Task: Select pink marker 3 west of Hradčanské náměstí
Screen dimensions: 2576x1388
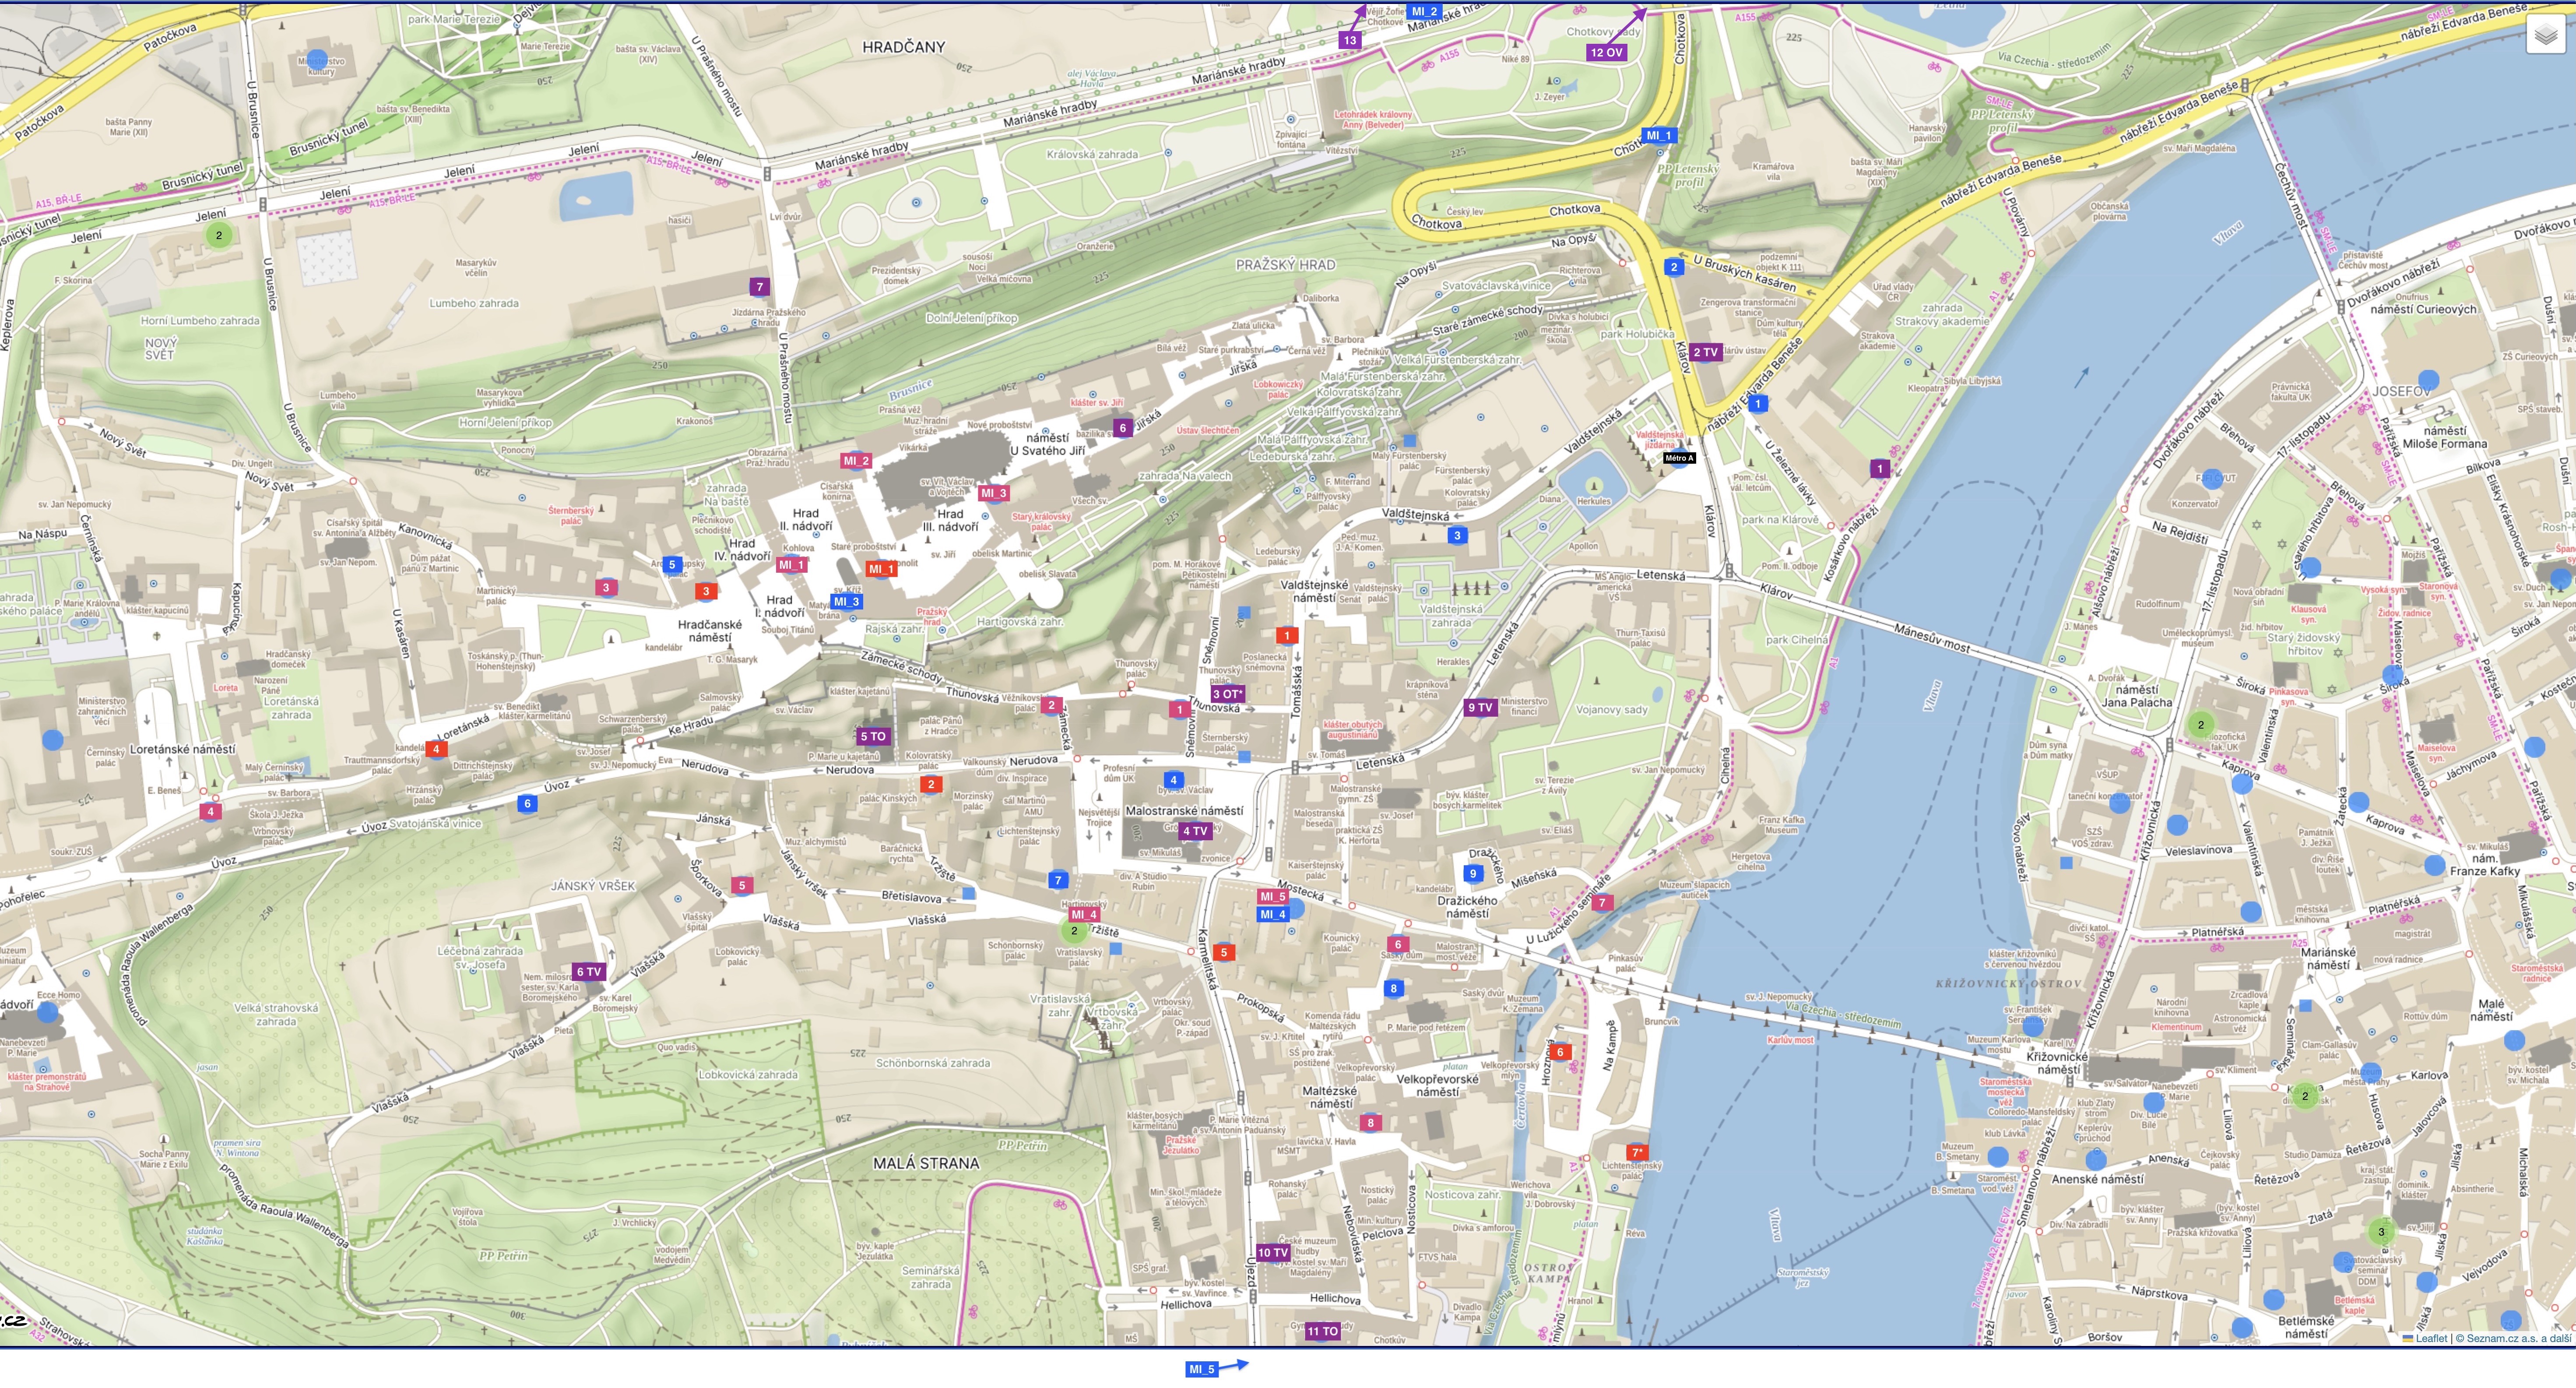Action: (605, 588)
